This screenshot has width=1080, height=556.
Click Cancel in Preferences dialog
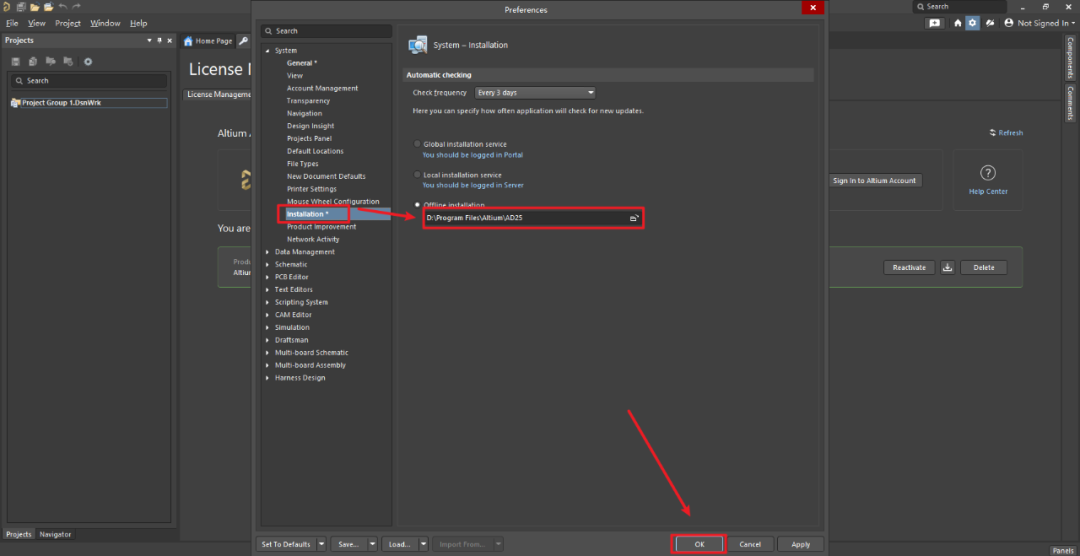click(750, 544)
